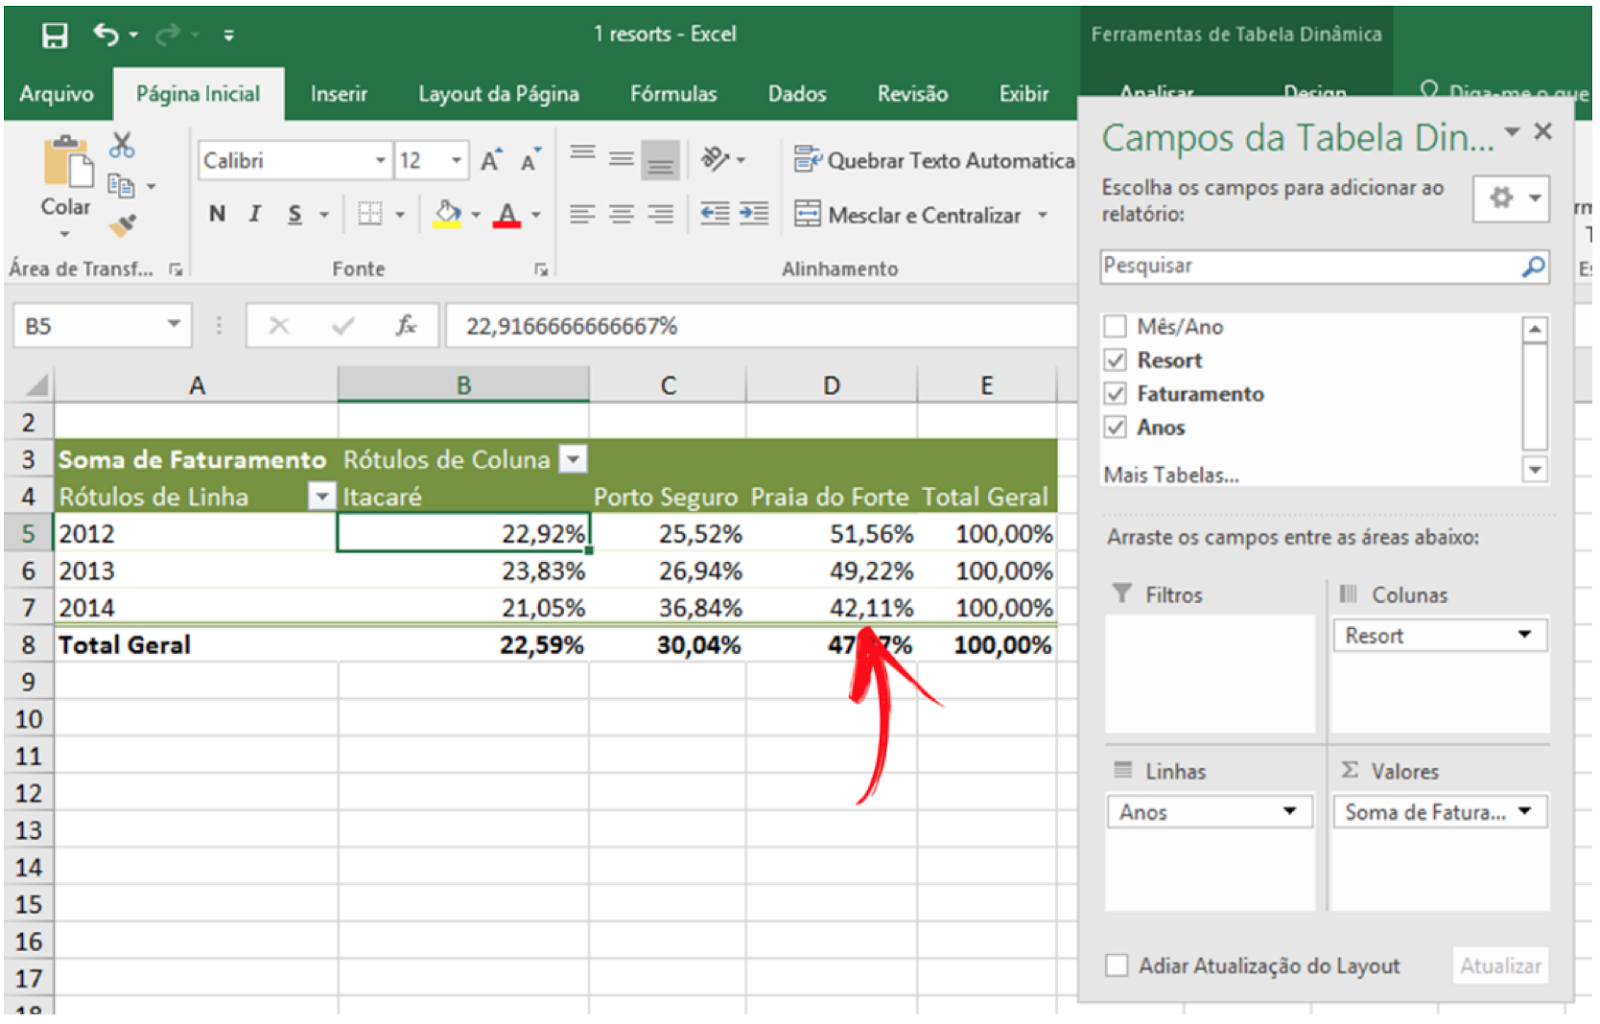Increase font size with large A icon
The height and width of the screenshot is (1024, 1600).
[x=490, y=160]
